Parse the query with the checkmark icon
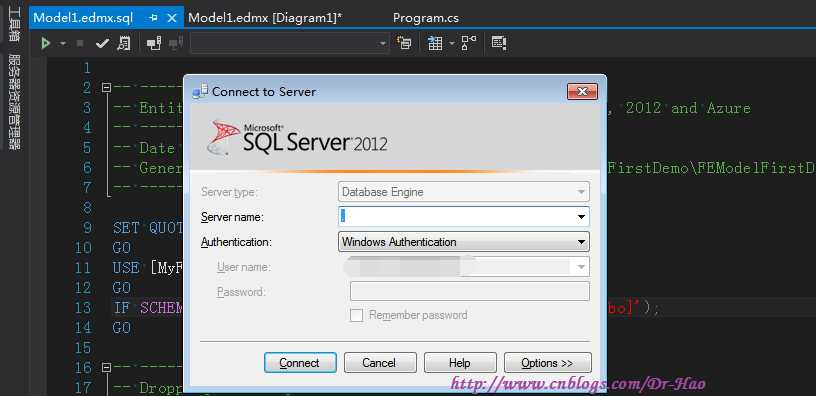The image size is (816, 396). [x=102, y=44]
